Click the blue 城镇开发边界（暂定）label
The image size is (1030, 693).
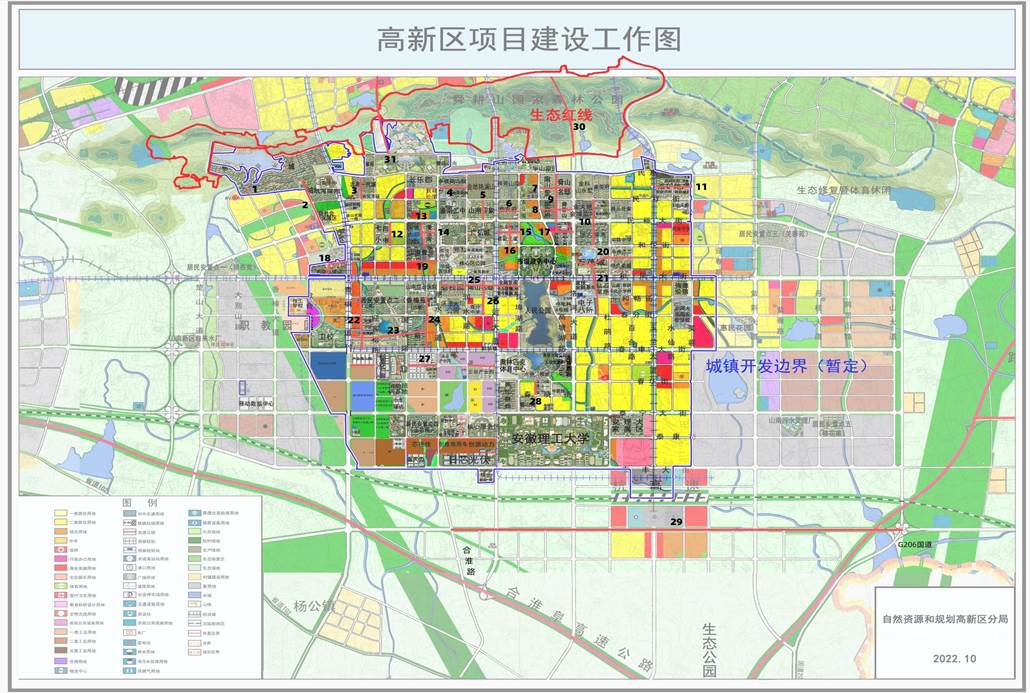(x=787, y=366)
